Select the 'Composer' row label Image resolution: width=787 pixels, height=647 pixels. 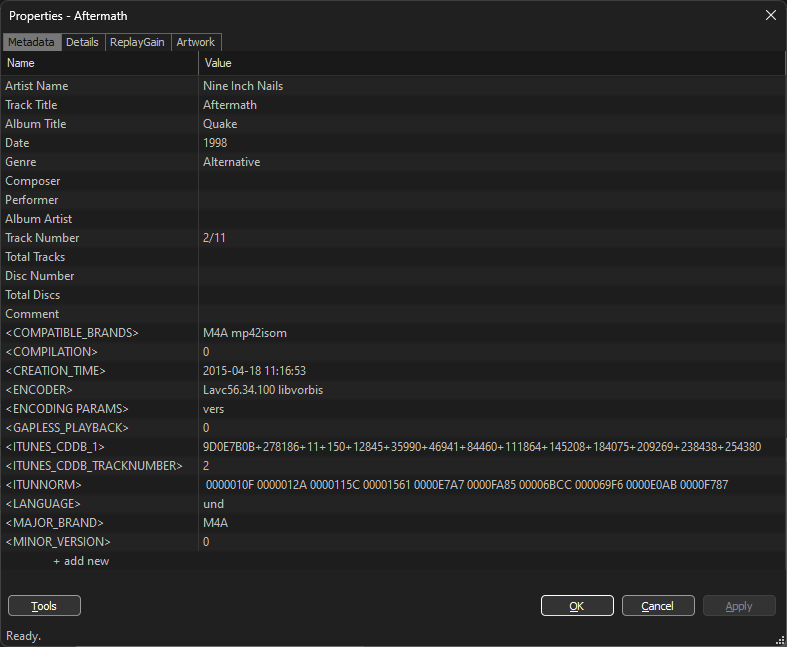coord(33,181)
